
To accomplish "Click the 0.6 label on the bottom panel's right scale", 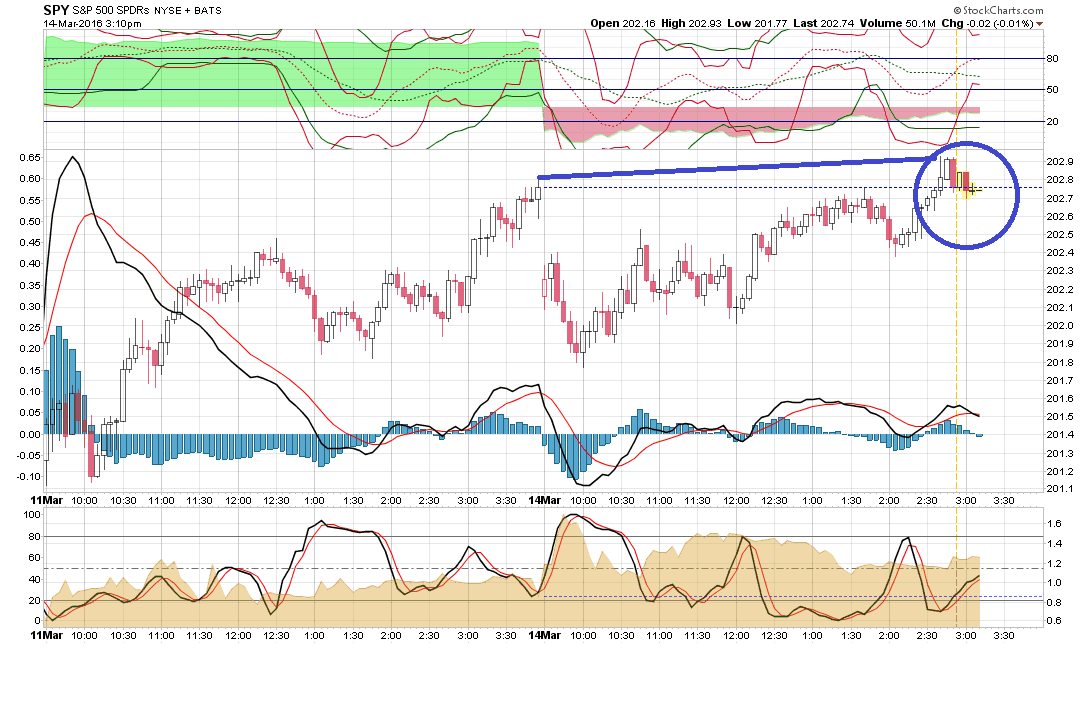I will coord(1054,621).
